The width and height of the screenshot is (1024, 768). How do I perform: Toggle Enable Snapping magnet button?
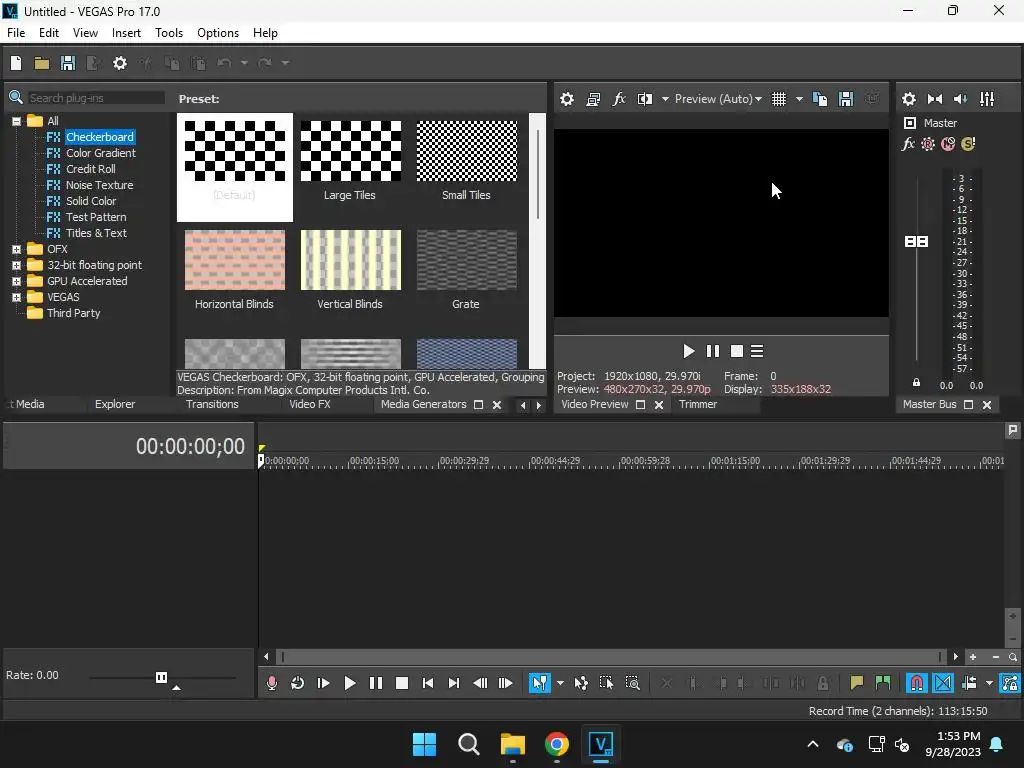[917, 683]
